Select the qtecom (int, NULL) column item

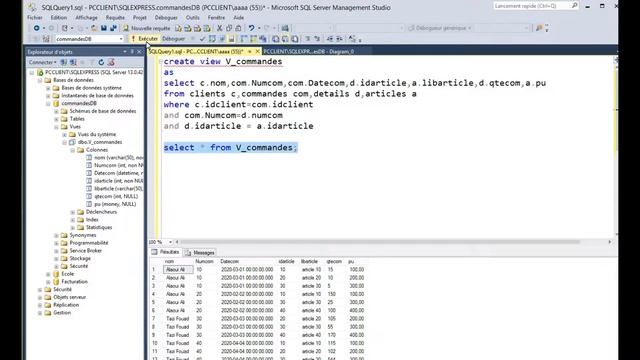pyautogui.click(x=116, y=197)
